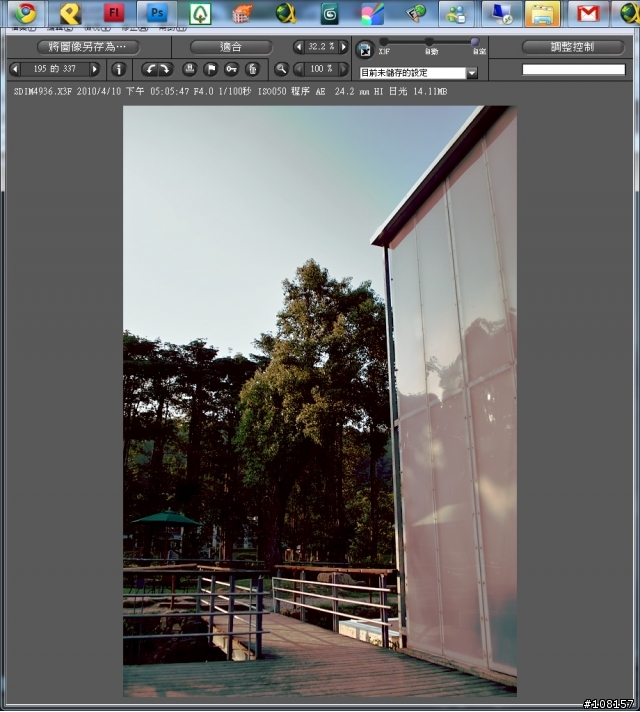
Task: Decrease the 100% loupe magnification
Action: (x=298, y=69)
